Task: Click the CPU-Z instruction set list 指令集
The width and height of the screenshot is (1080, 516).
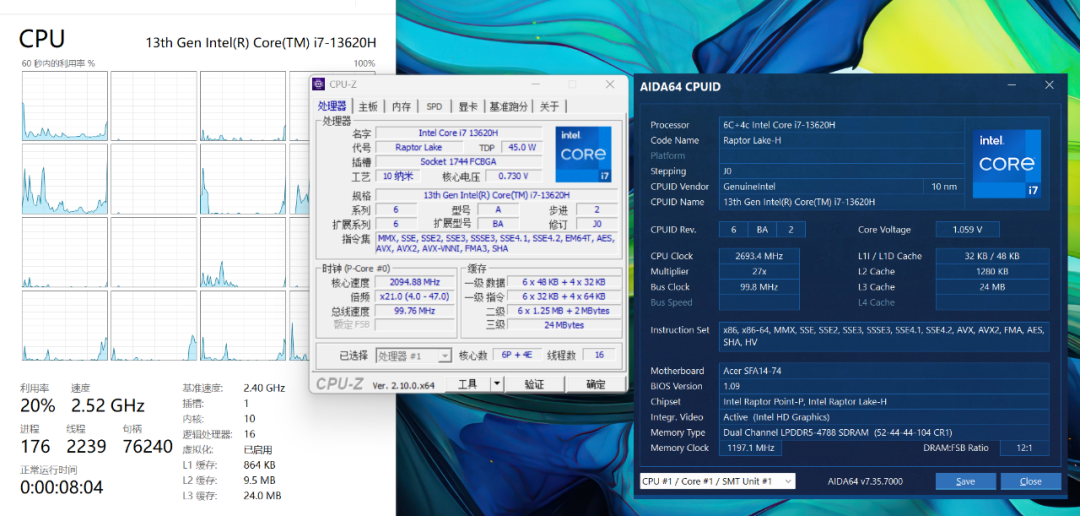Action: pyautogui.click(x=495, y=243)
